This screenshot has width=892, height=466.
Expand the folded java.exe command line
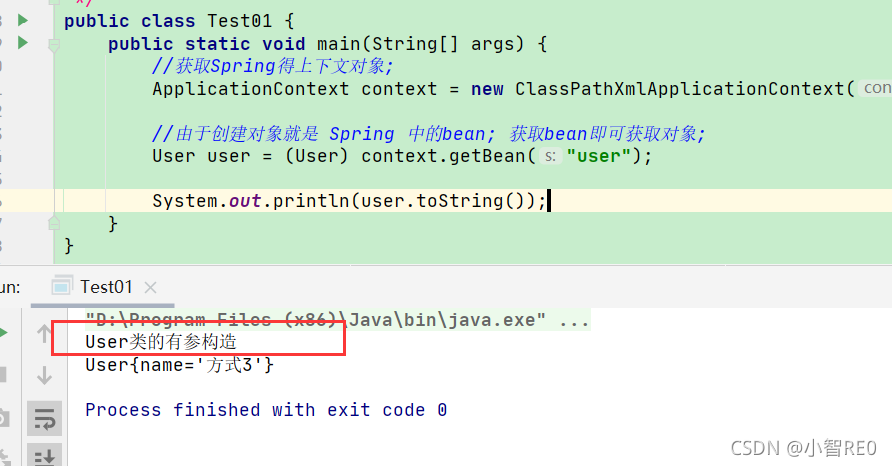click(574, 320)
